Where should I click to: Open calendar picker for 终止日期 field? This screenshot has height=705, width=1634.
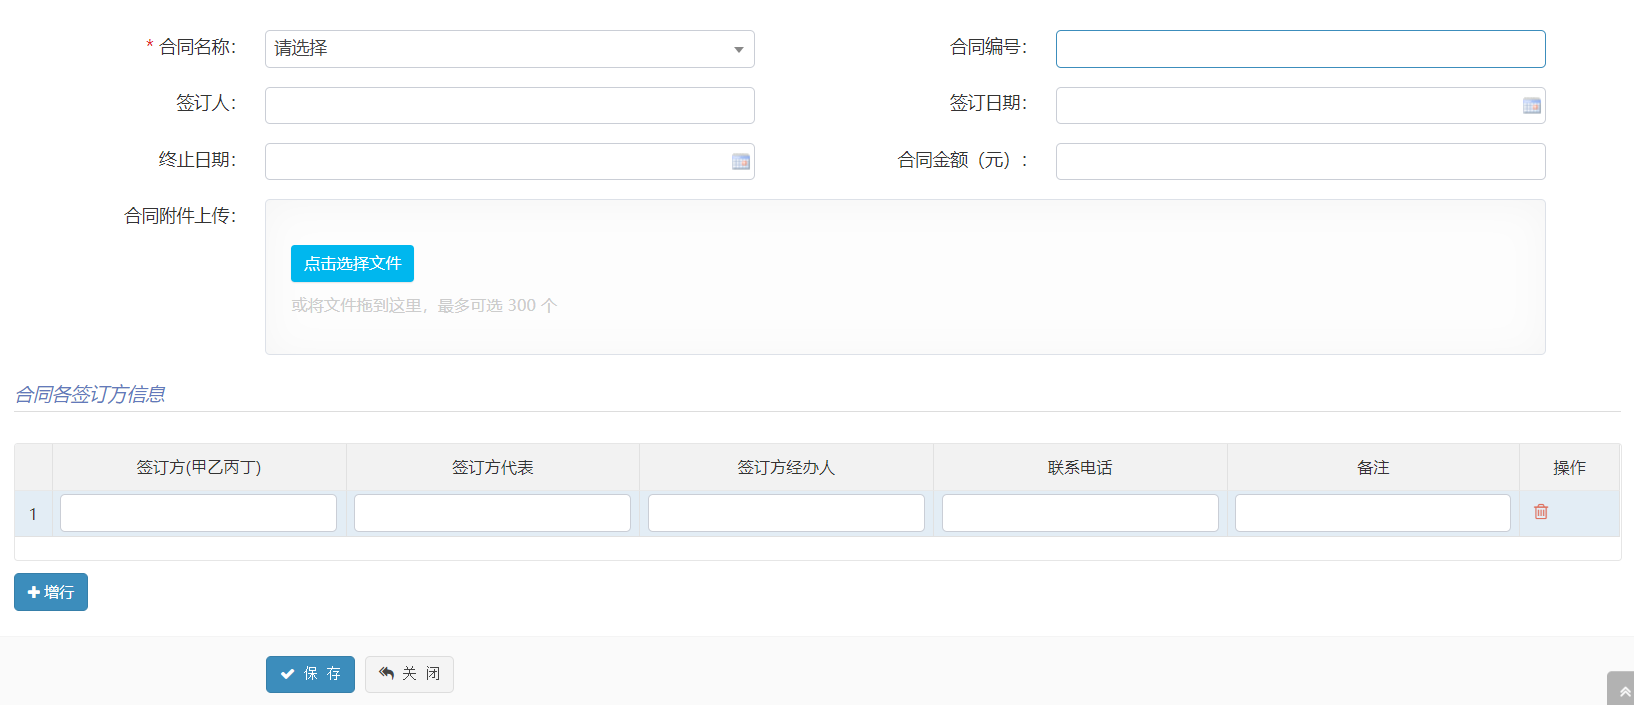740,162
